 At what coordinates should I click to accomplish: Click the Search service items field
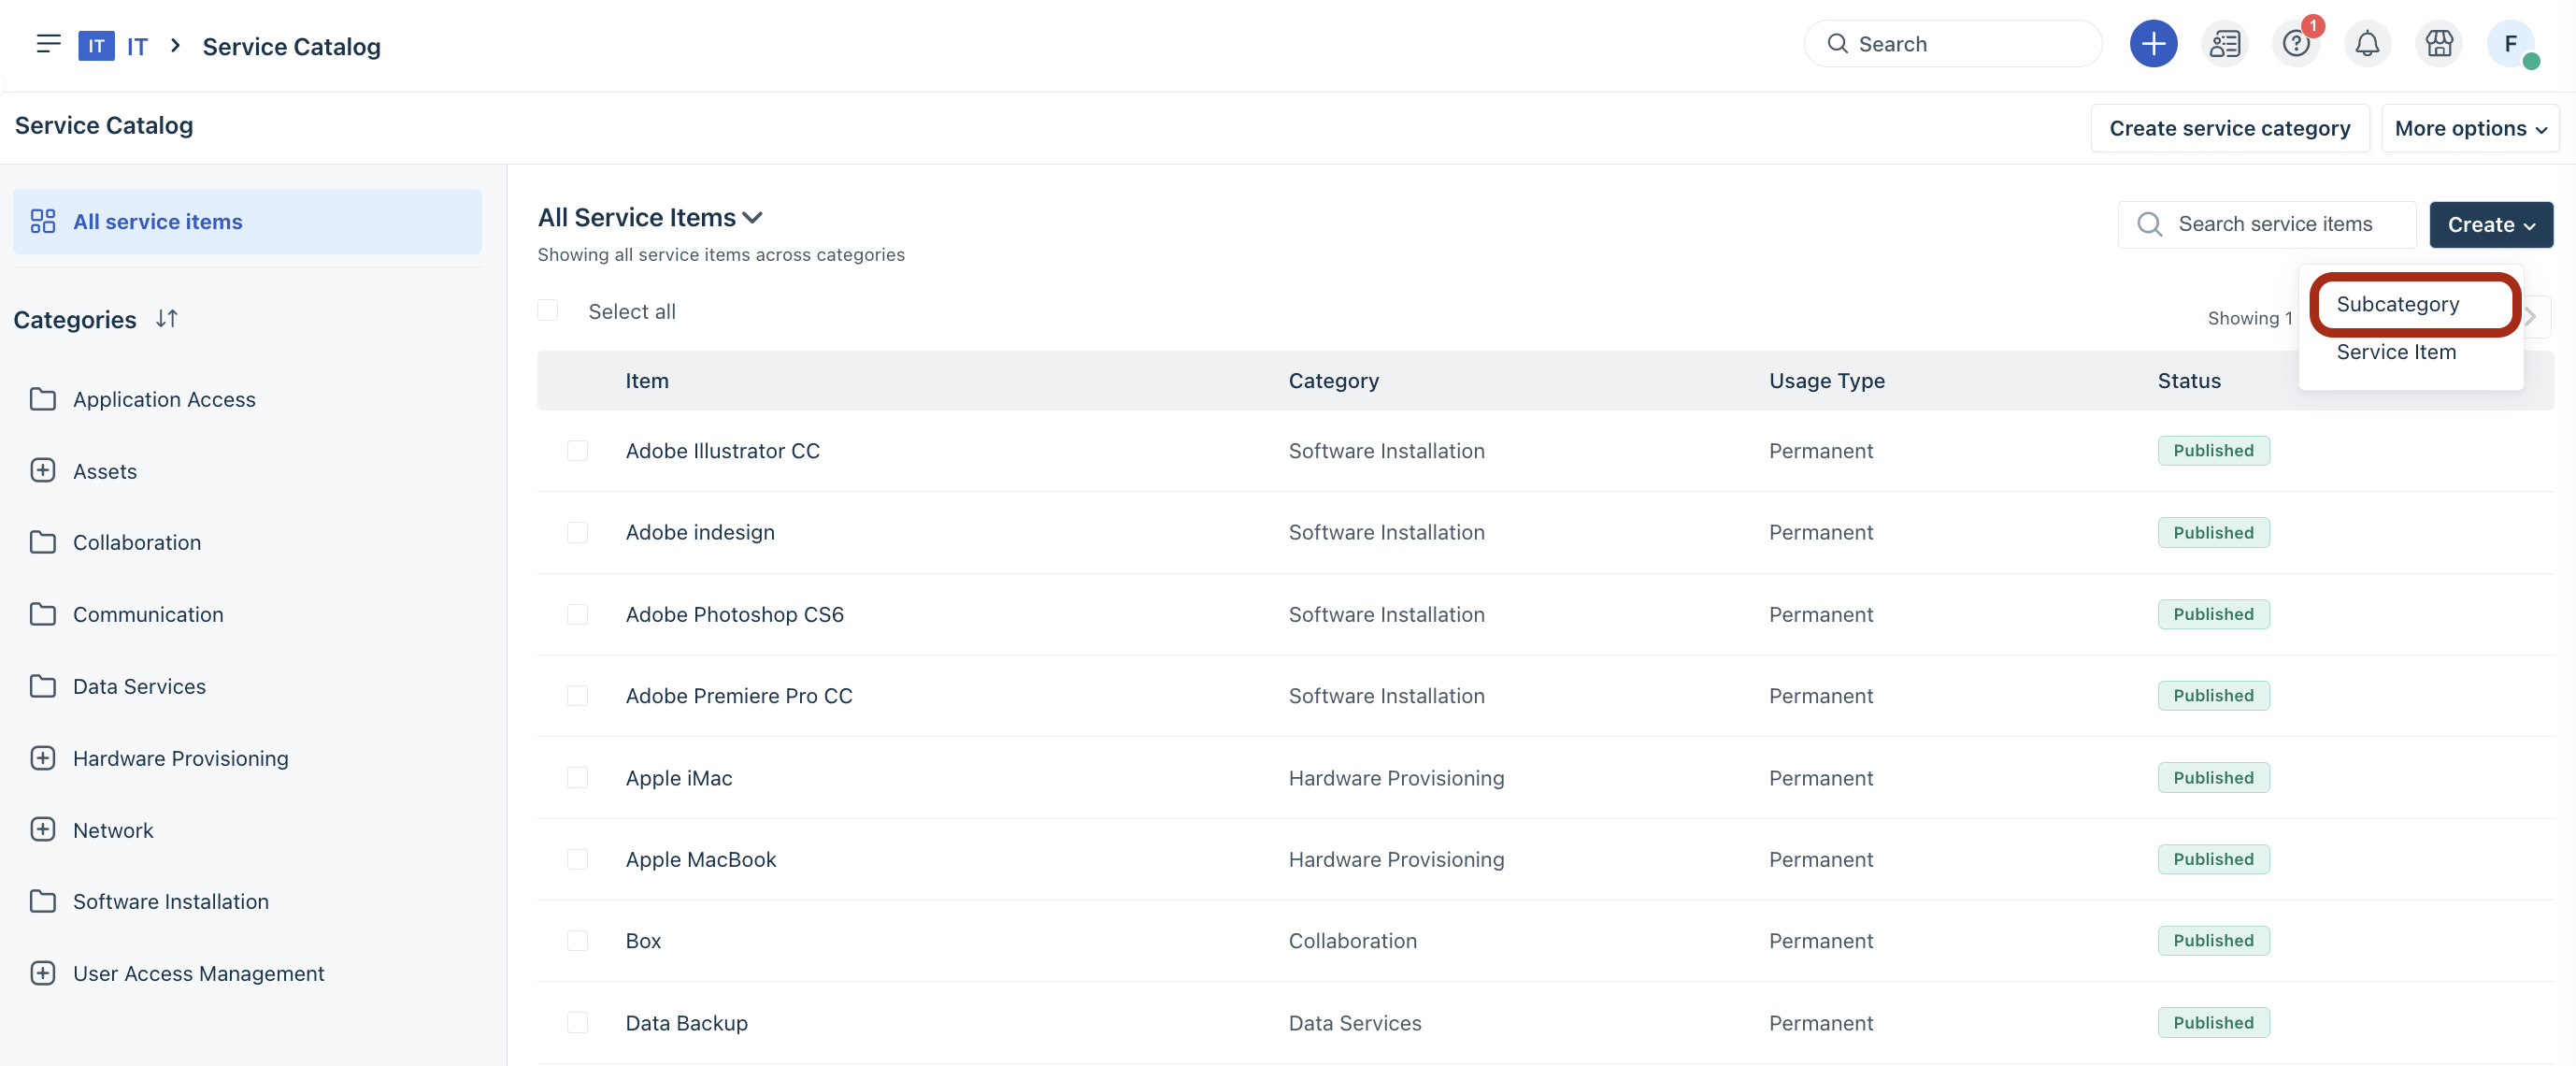pos(2274,224)
